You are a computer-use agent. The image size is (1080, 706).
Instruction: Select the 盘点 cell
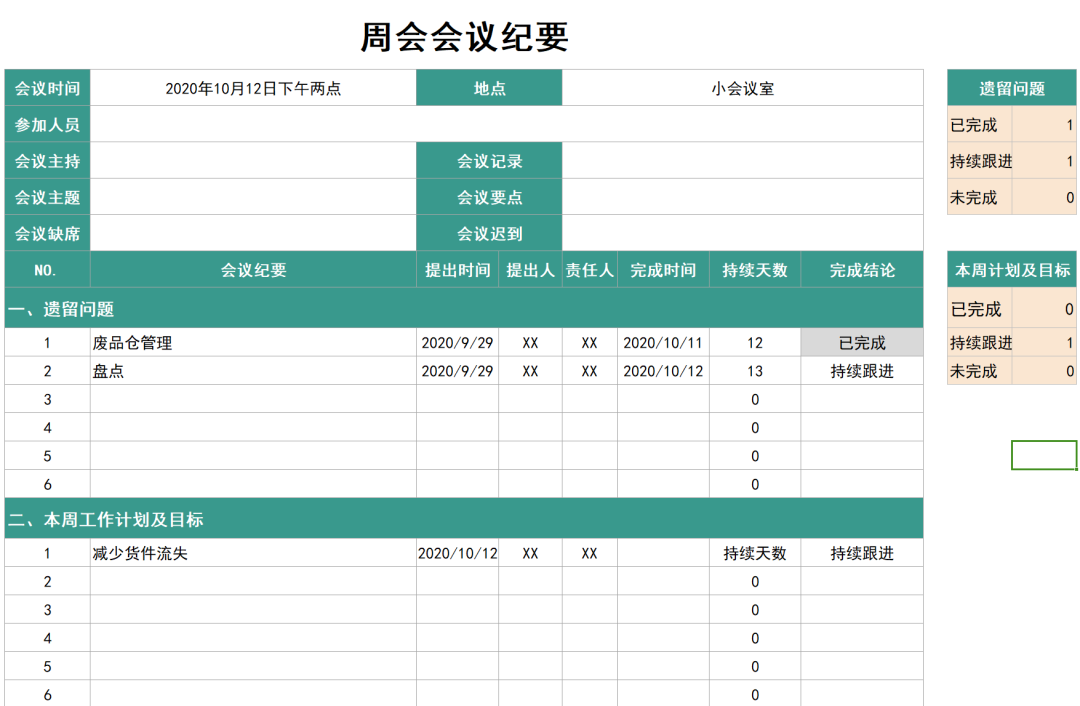[x=253, y=371]
